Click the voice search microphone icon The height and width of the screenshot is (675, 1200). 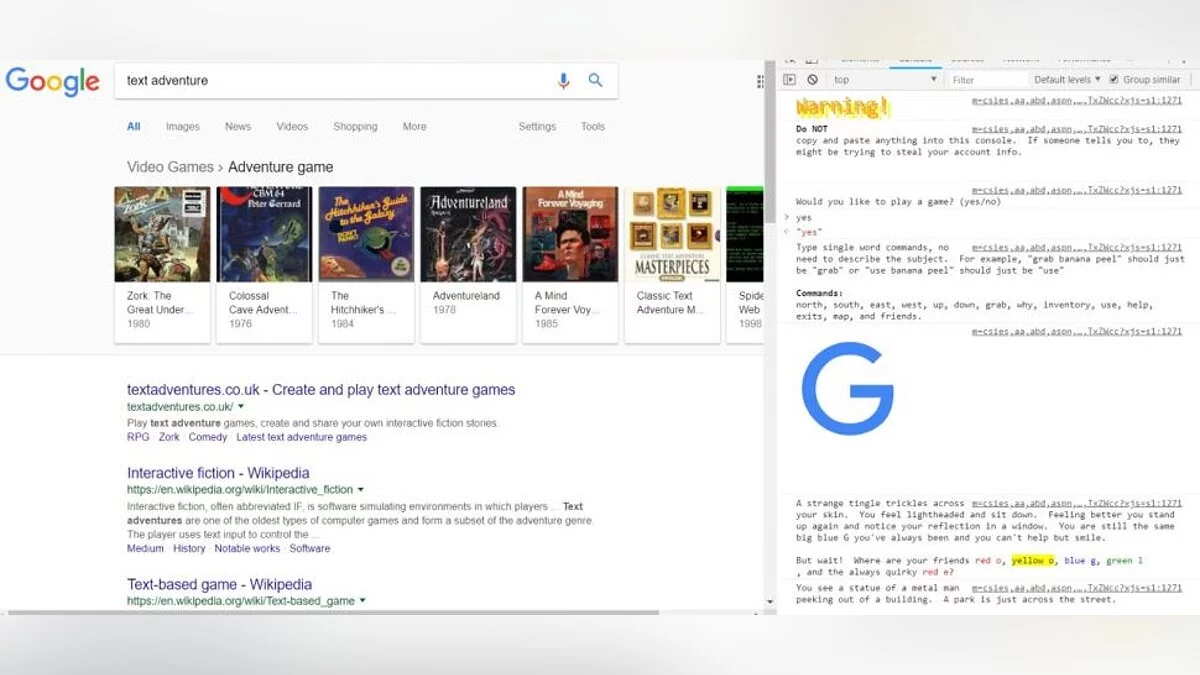click(563, 81)
